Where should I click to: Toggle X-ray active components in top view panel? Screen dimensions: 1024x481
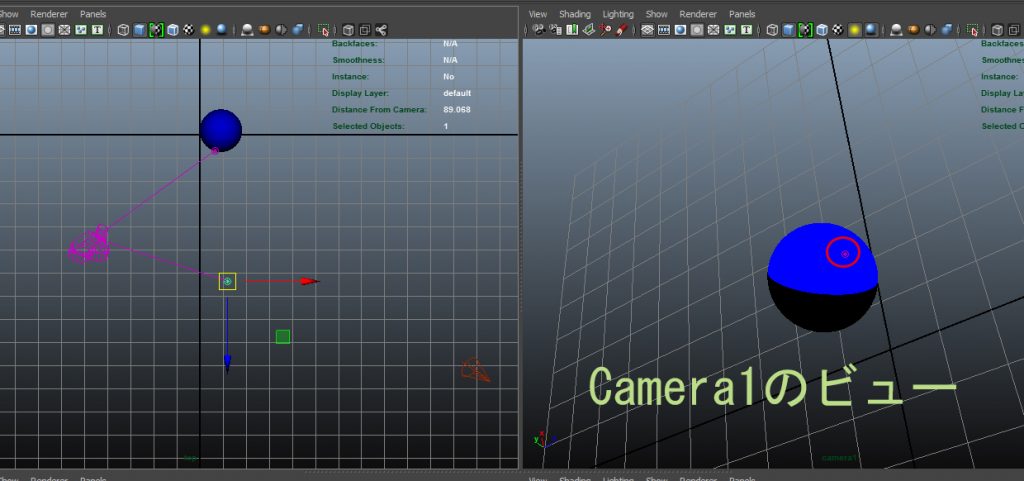[x=364, y=30]
